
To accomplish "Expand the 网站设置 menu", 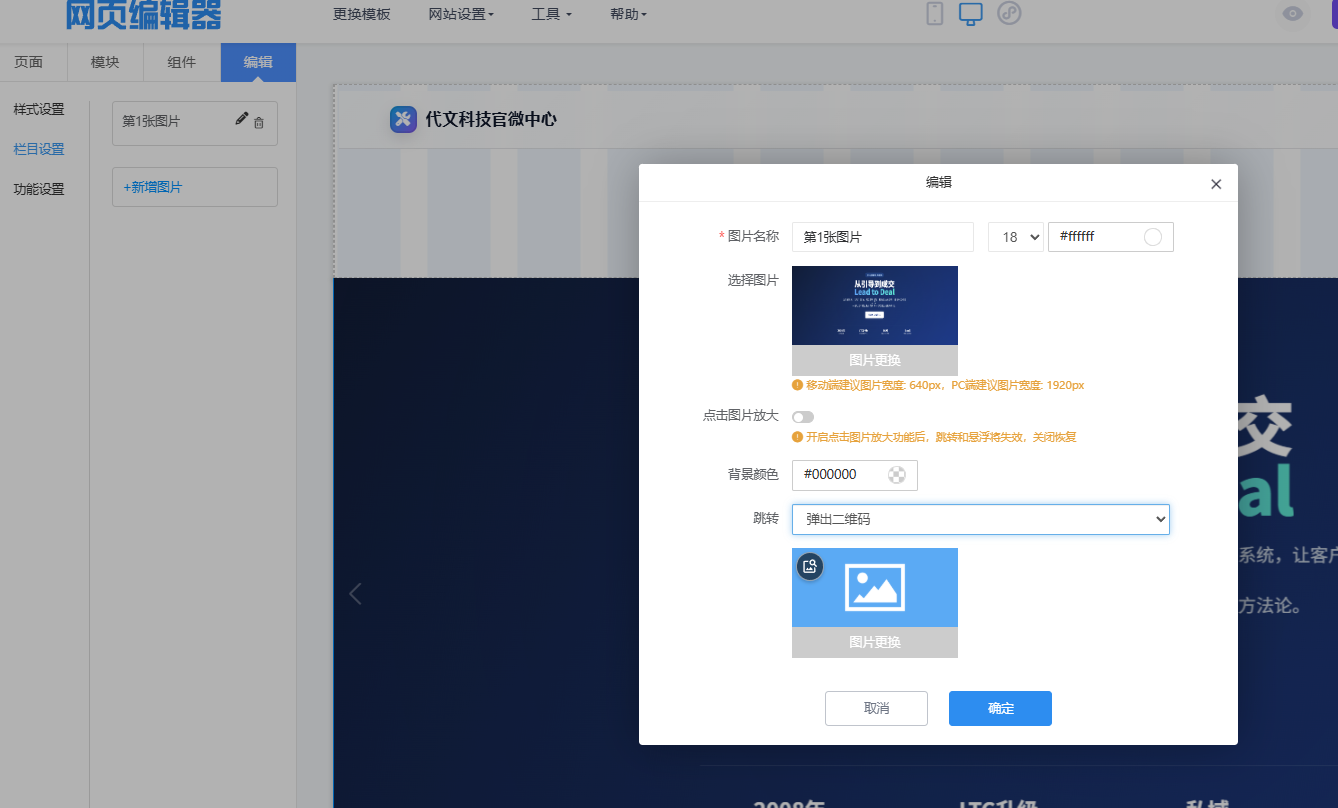I will tap(461, 14).
